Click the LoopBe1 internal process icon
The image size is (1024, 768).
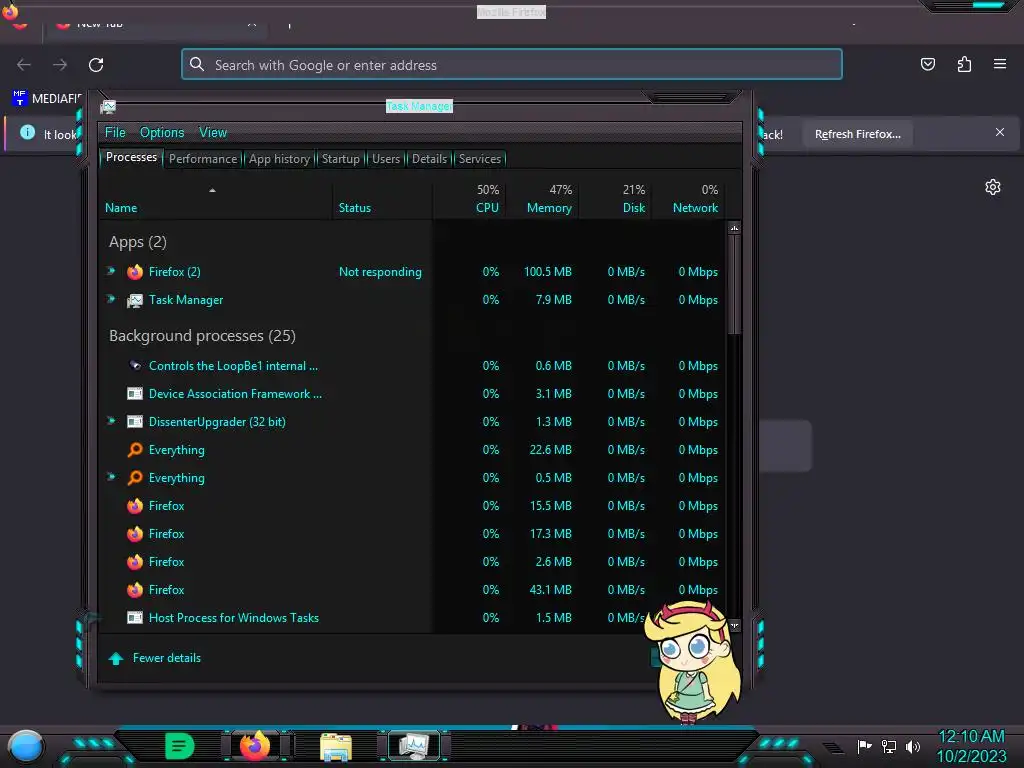pos(135,366)
